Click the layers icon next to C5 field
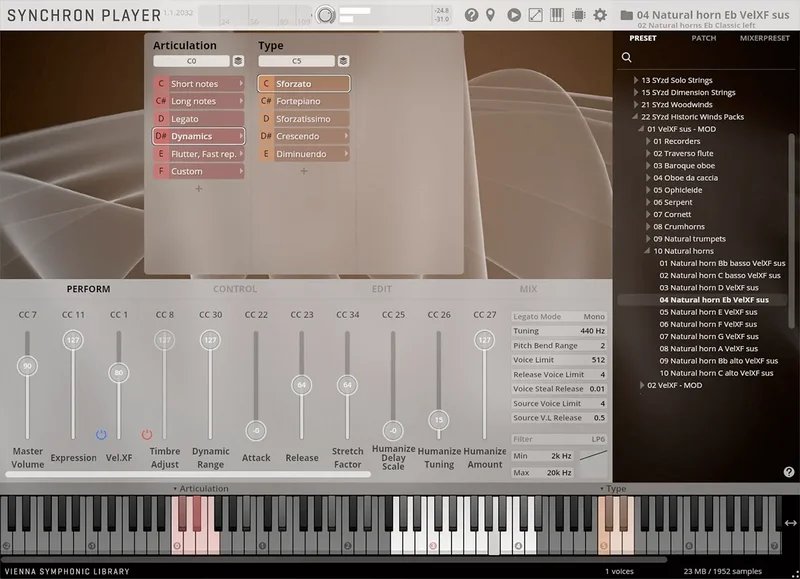800x579 pixels. click(x=343, y=61)
